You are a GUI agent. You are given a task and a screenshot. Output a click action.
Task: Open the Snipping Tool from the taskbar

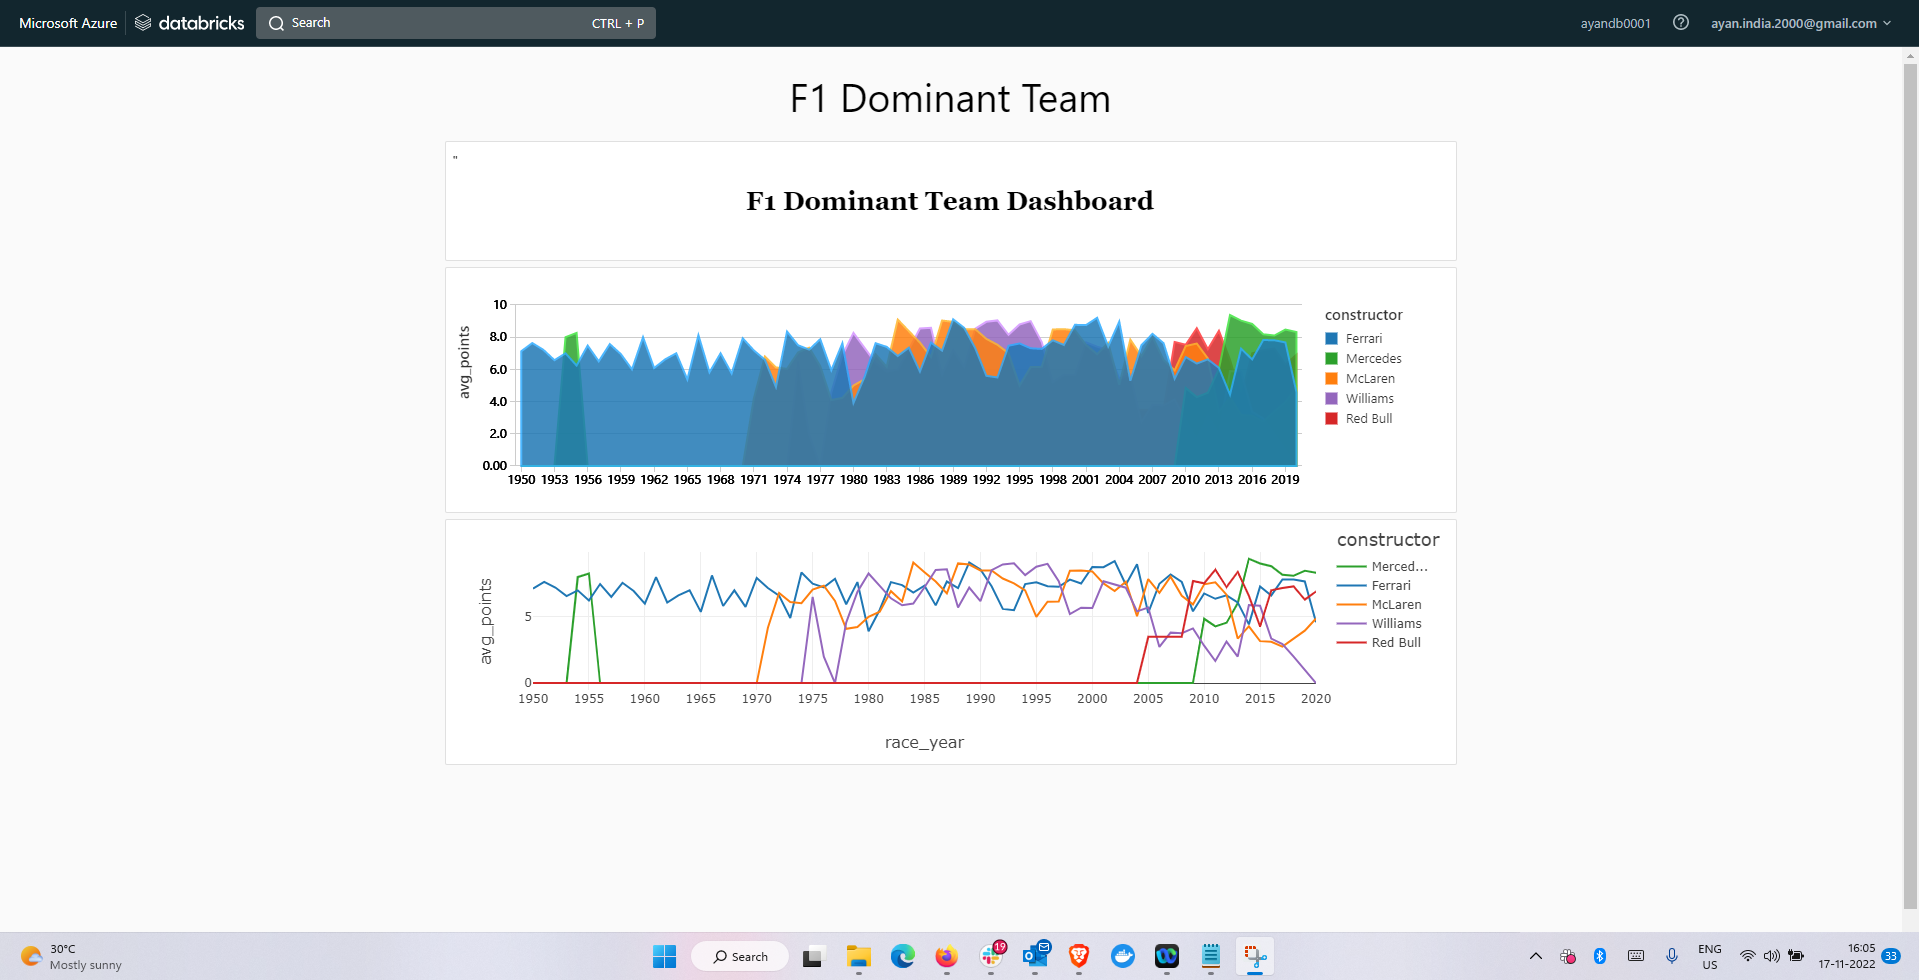click(x=1255, y=957)
